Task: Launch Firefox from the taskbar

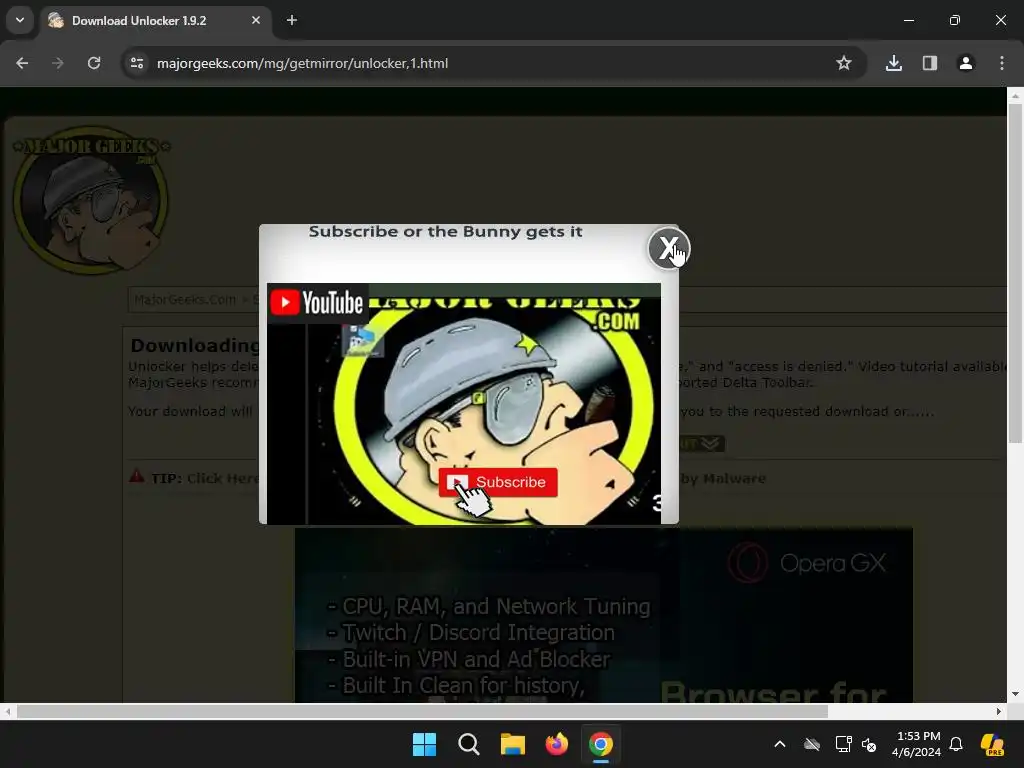Action: tap(556, 744)
